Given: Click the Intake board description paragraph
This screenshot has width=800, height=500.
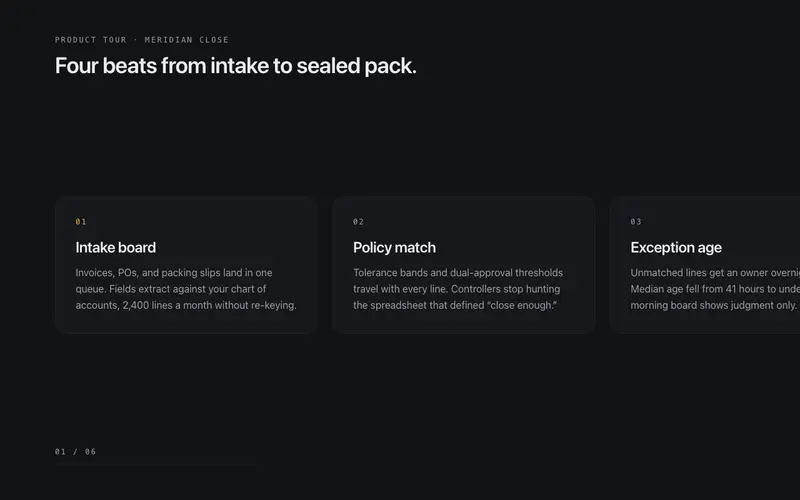Looking at the screenshot, I should point(186,289).
